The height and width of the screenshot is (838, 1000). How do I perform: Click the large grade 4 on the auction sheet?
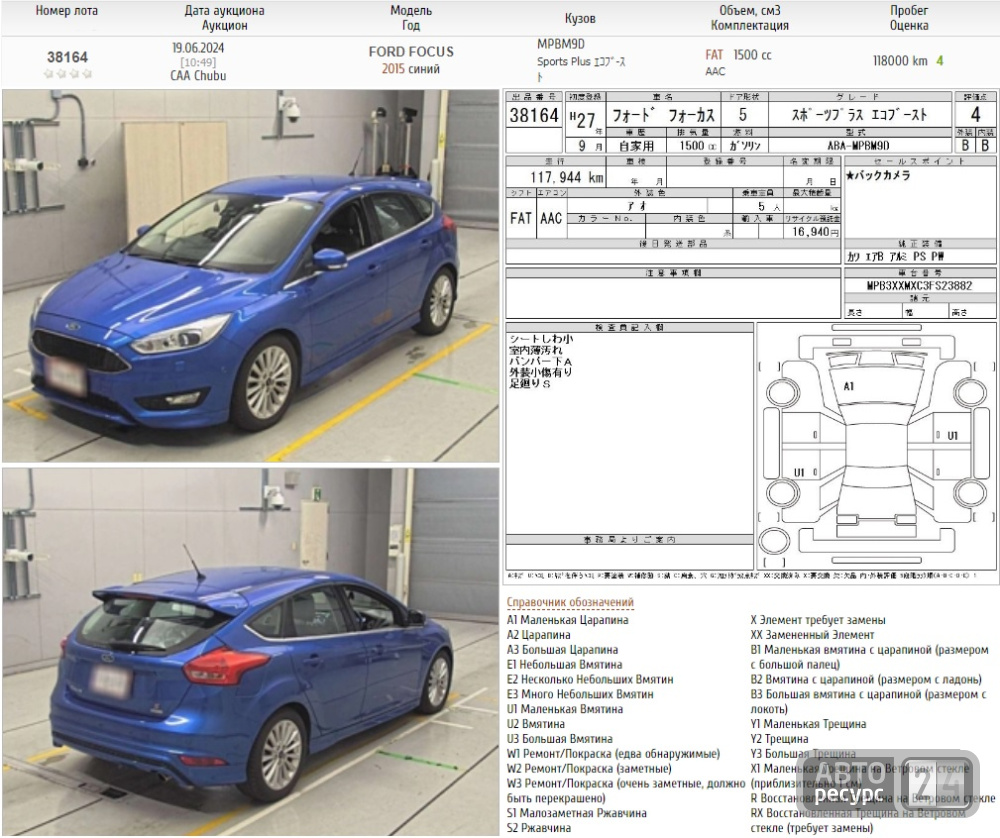point(974,115)
